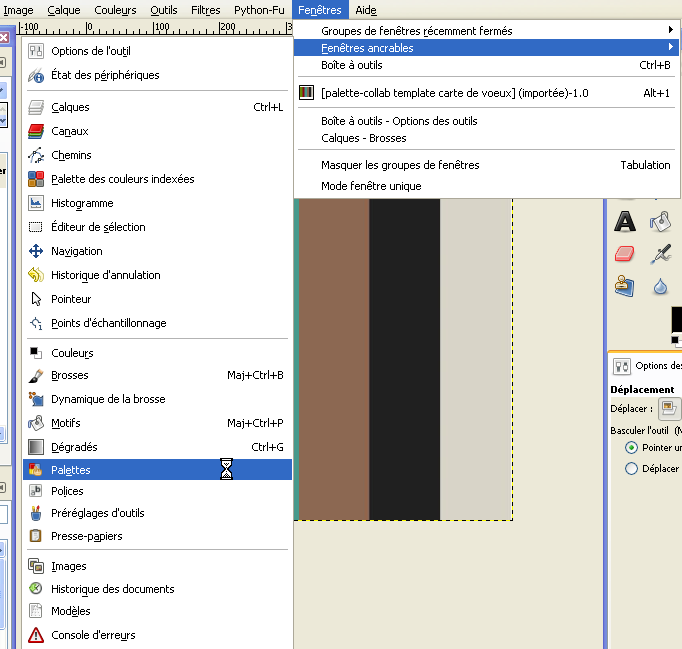Choose Boîte à outils Ctrl+B entry
The height and width of the screenshot is (649, 682).
coord(486,65)
